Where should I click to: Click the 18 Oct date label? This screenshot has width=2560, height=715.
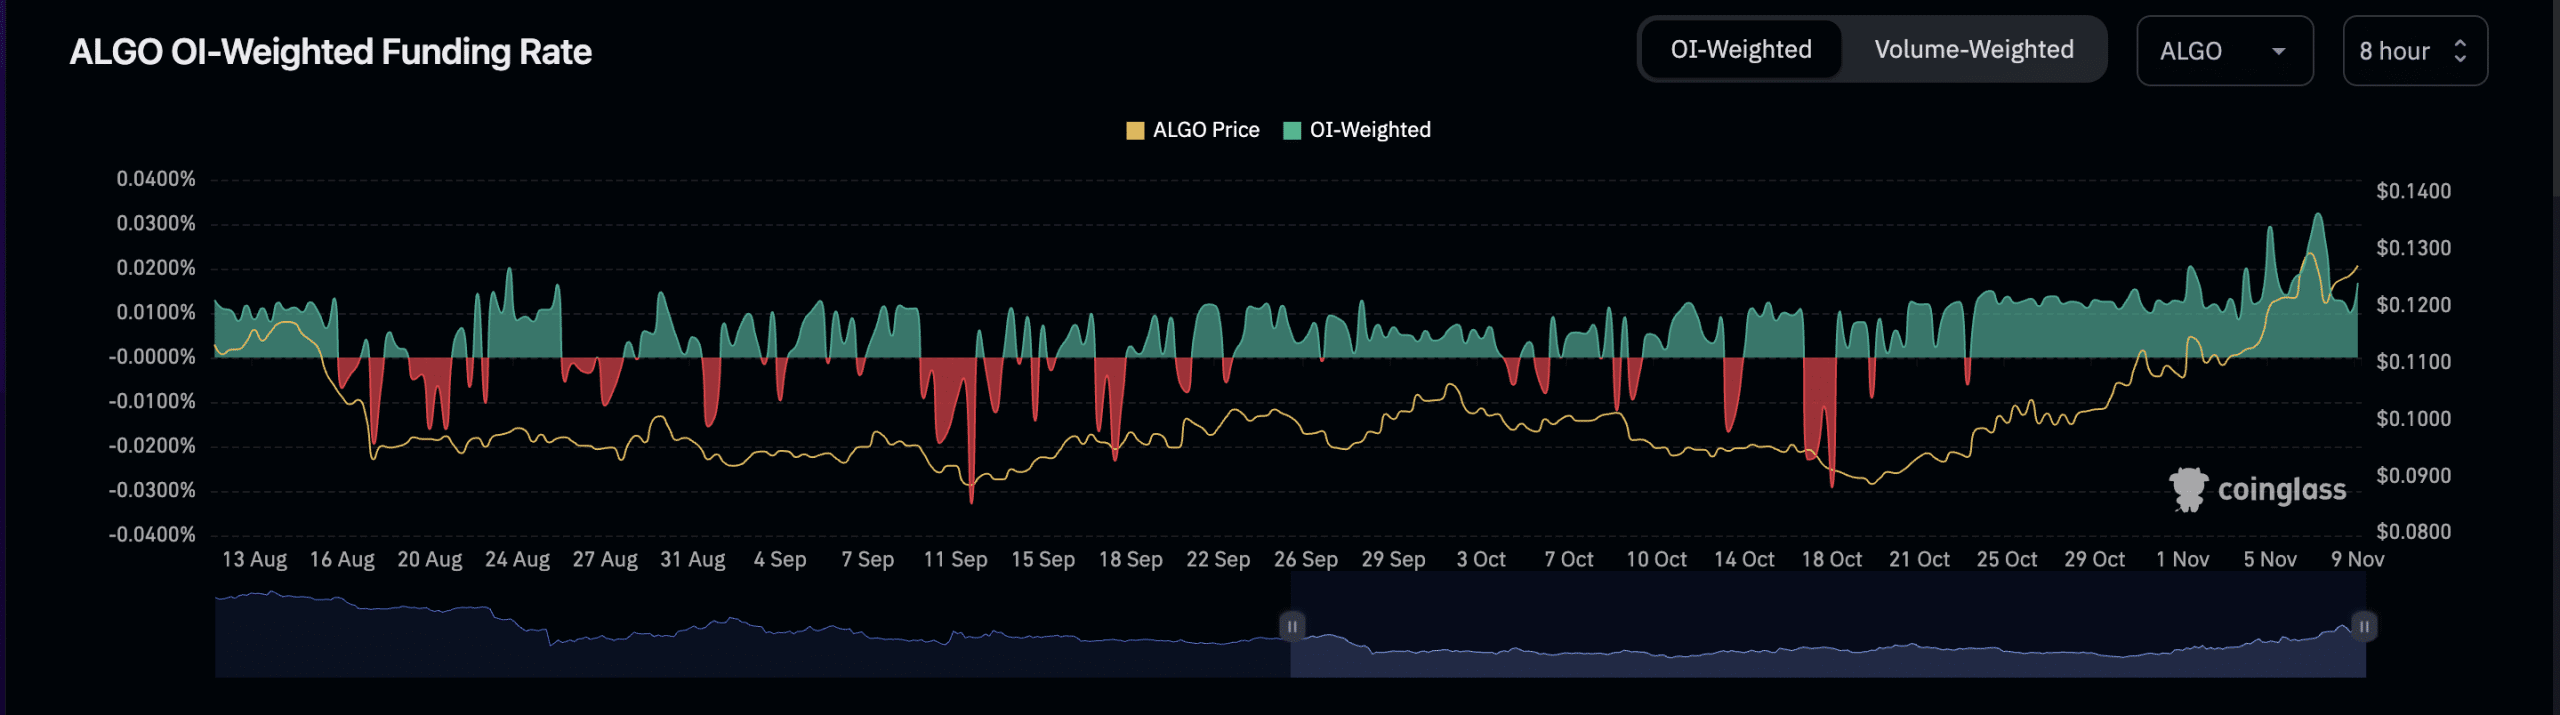click(x=1832, y=560)
